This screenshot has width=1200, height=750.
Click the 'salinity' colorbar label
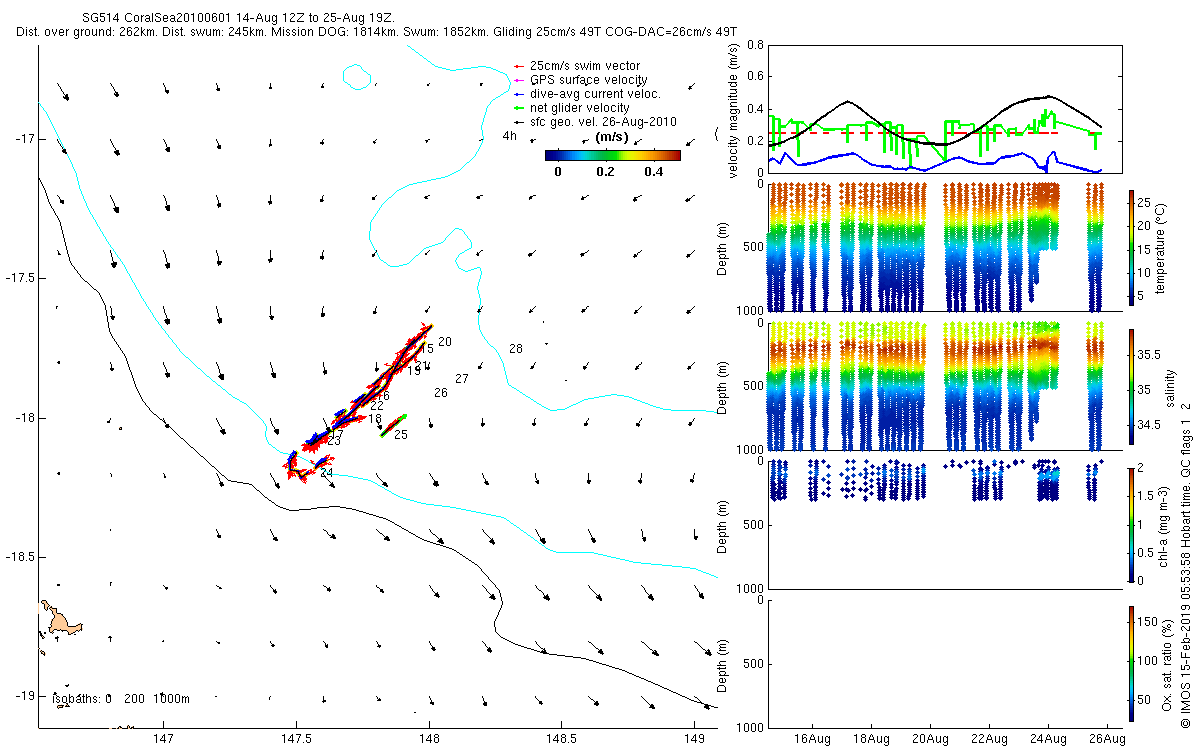coord(1169,387)
